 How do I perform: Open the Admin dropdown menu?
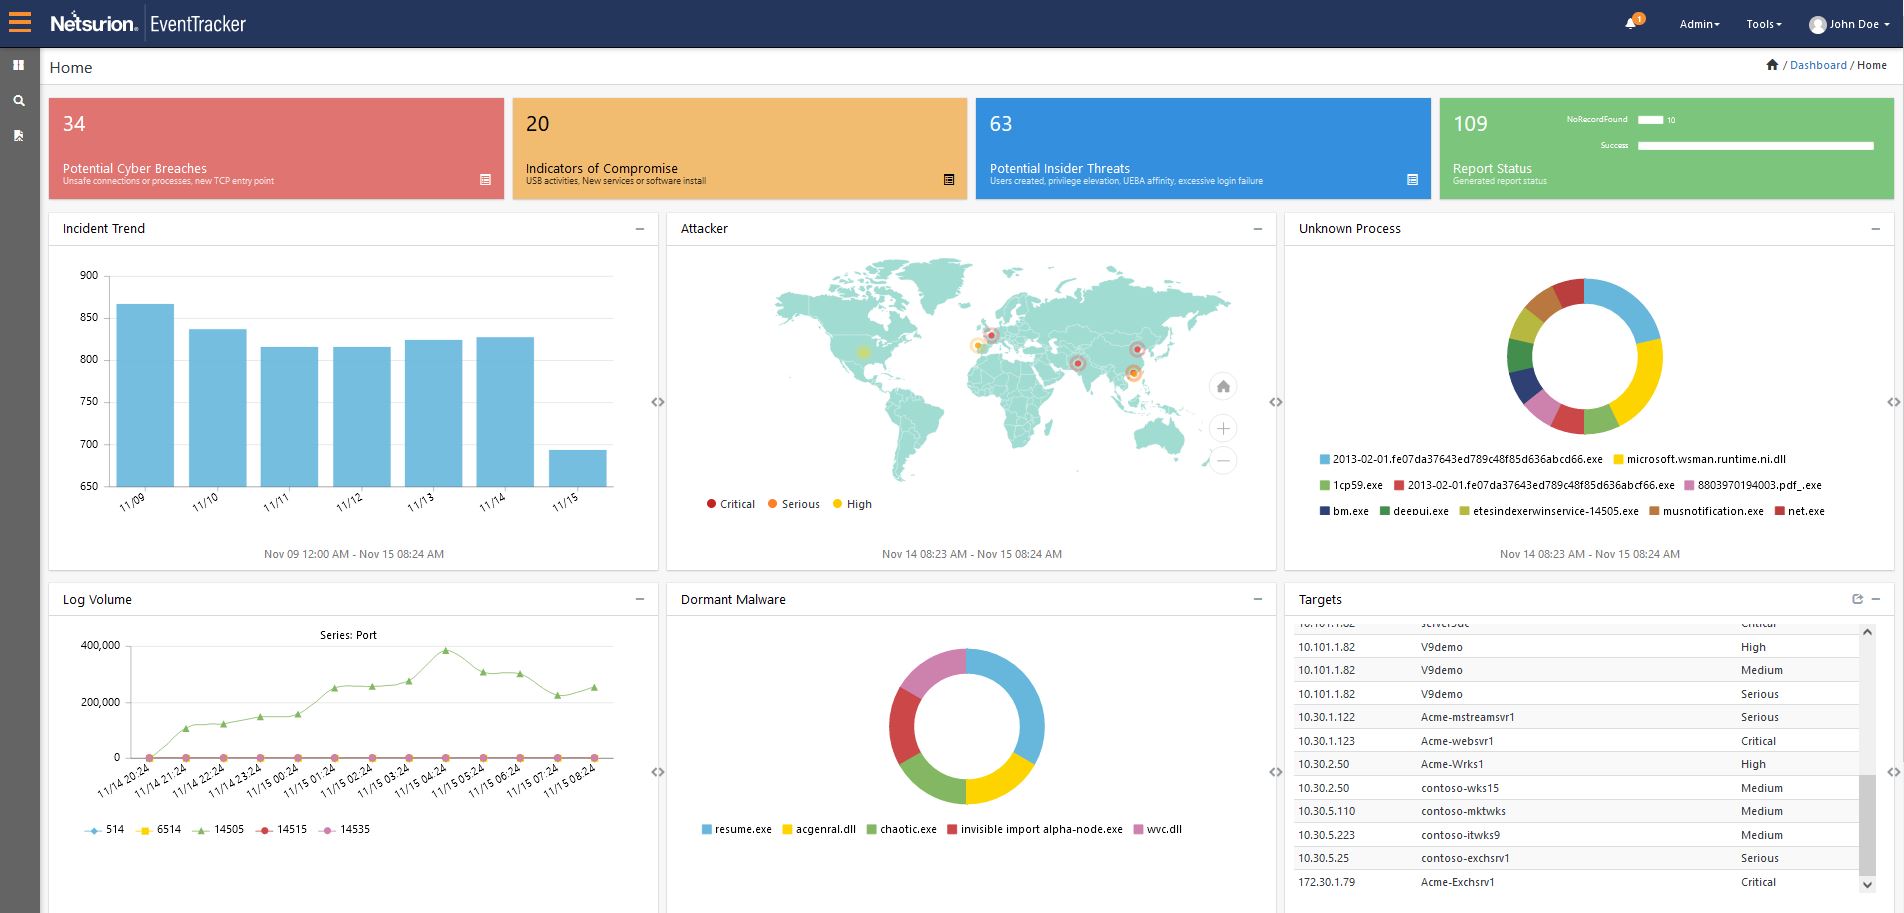point(1697,23)
